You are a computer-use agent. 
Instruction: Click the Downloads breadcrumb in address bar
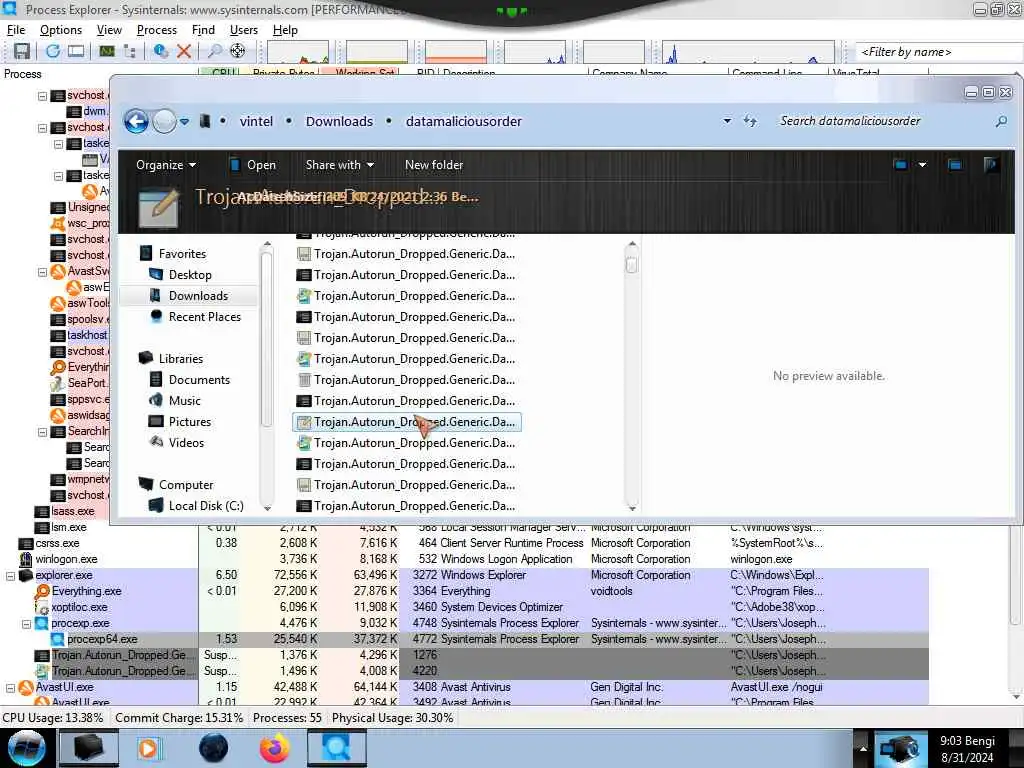tap(339, 121)
